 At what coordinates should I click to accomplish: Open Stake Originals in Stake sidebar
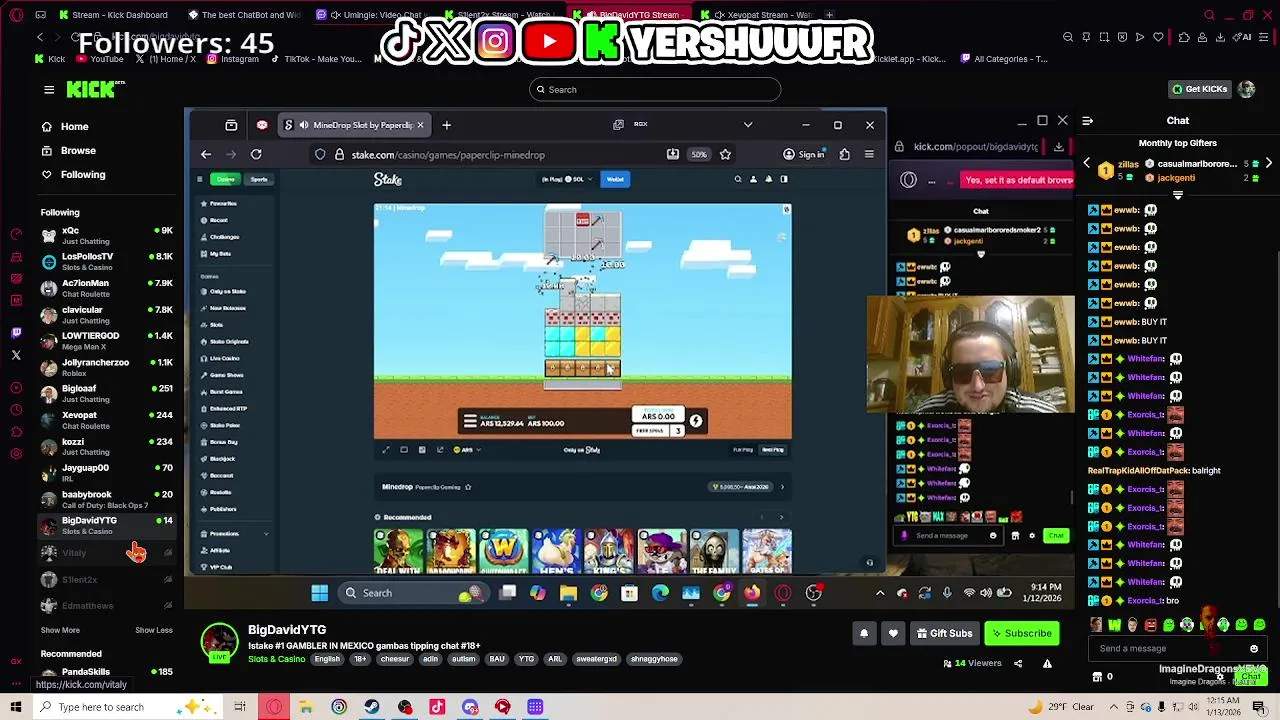click(229, 342)
